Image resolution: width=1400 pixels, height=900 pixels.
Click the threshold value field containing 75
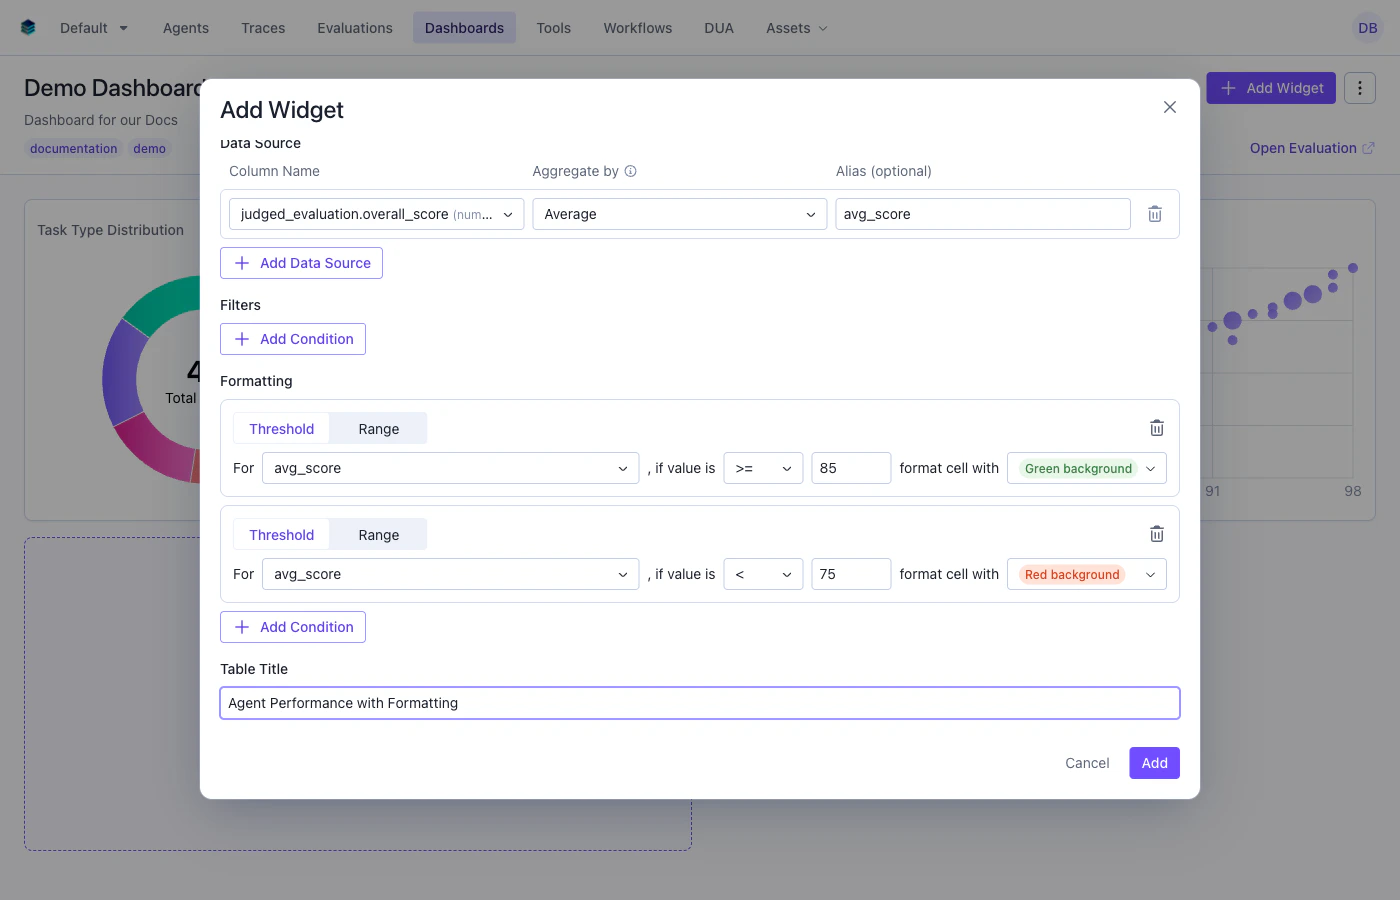851,574
